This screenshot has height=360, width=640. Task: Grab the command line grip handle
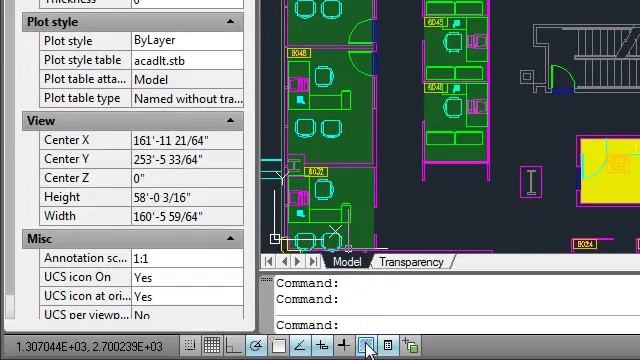tap(267, 280)
